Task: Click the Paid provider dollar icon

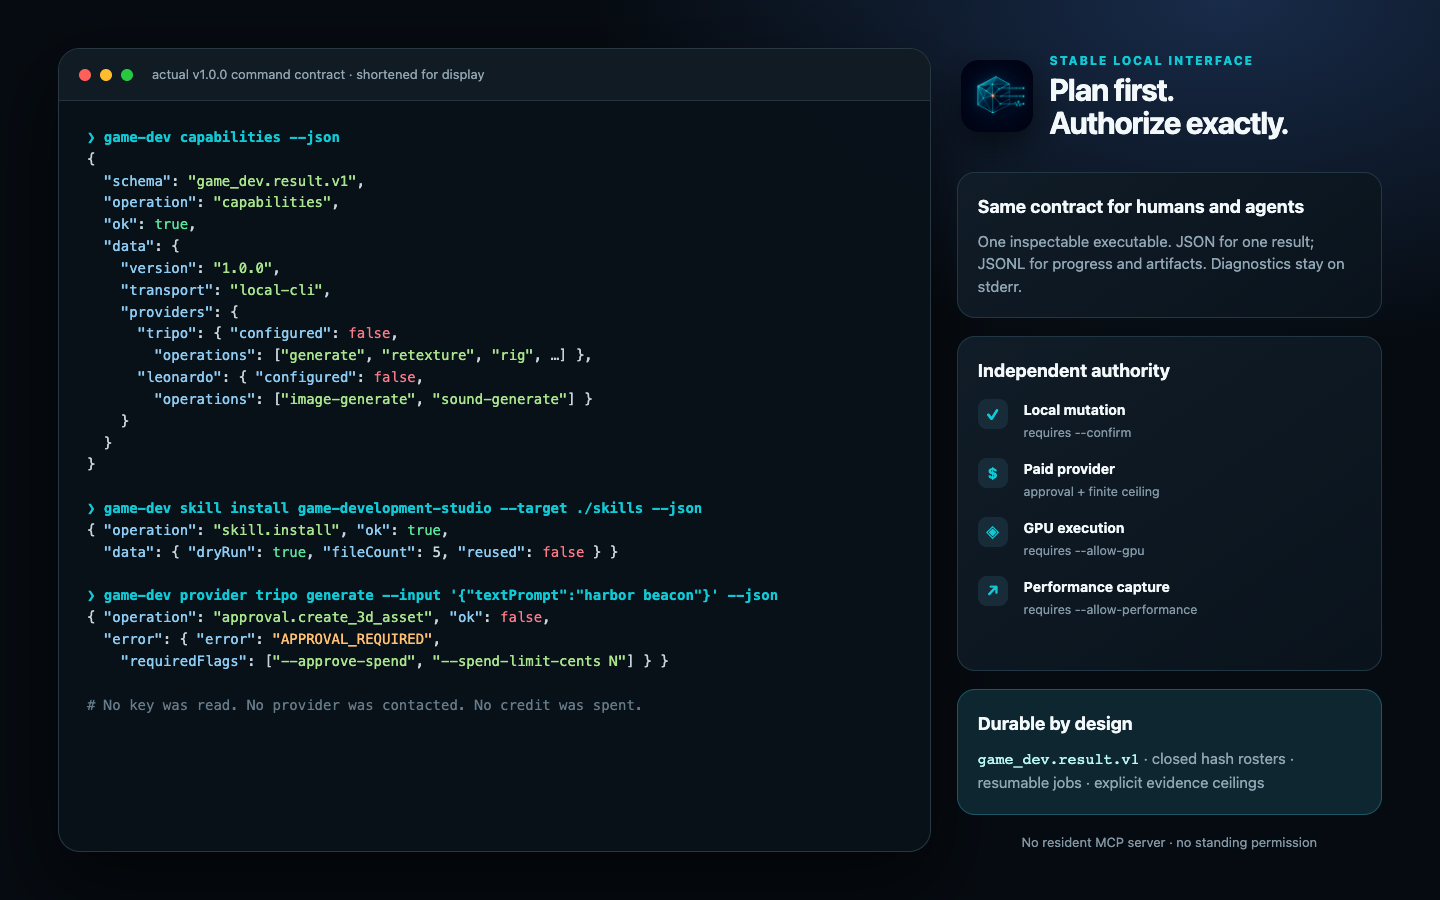Action: click(x=993, y=473)
